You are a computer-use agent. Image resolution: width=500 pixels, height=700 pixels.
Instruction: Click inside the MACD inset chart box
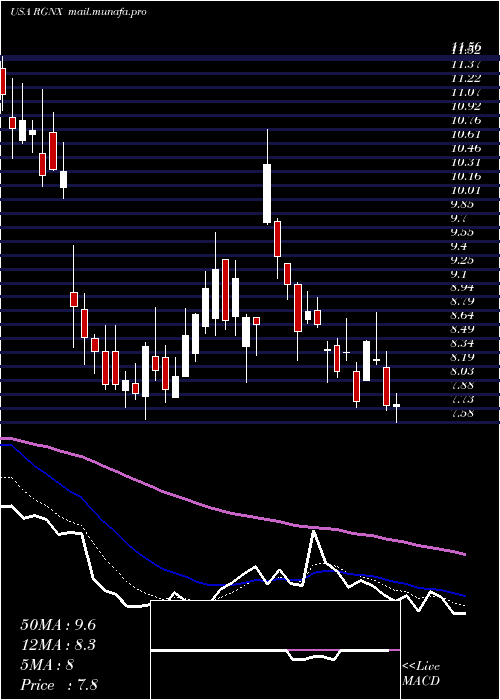tap(276, 650)
